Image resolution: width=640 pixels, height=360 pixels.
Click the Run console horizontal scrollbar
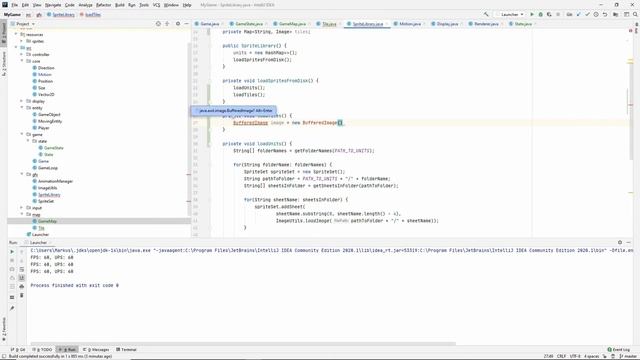click(x=243, y=344)
